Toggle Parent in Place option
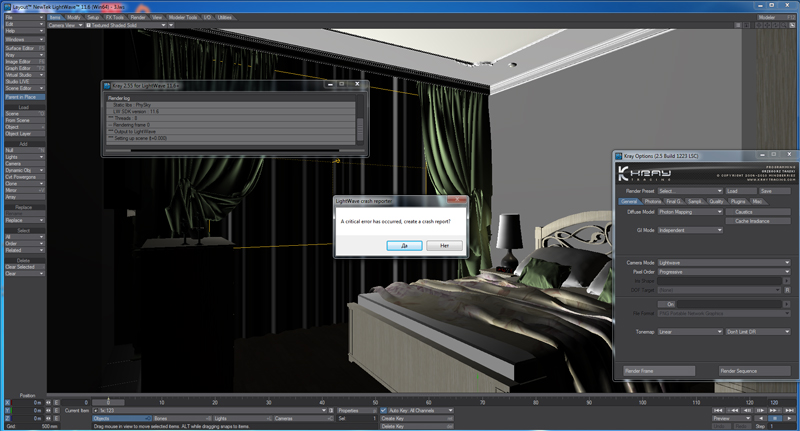800x431 pixels. point(23,96)
